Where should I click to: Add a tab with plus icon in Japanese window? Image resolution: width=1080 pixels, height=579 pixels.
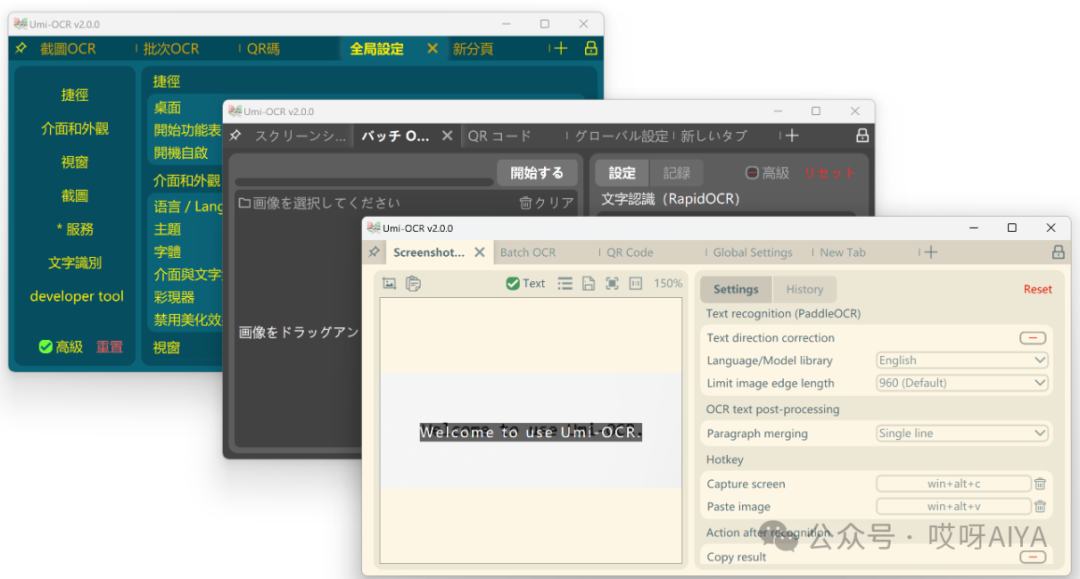coord(792,136)
